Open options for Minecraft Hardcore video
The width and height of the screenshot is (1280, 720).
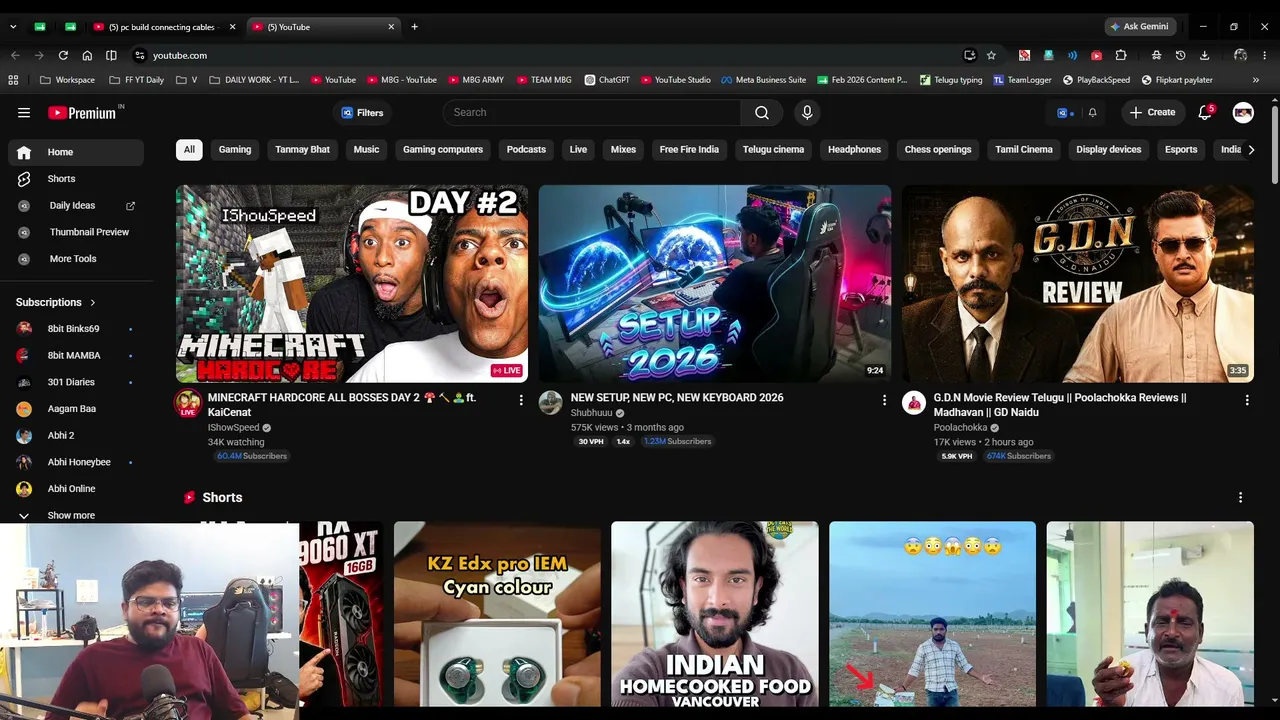coord(521,400)
